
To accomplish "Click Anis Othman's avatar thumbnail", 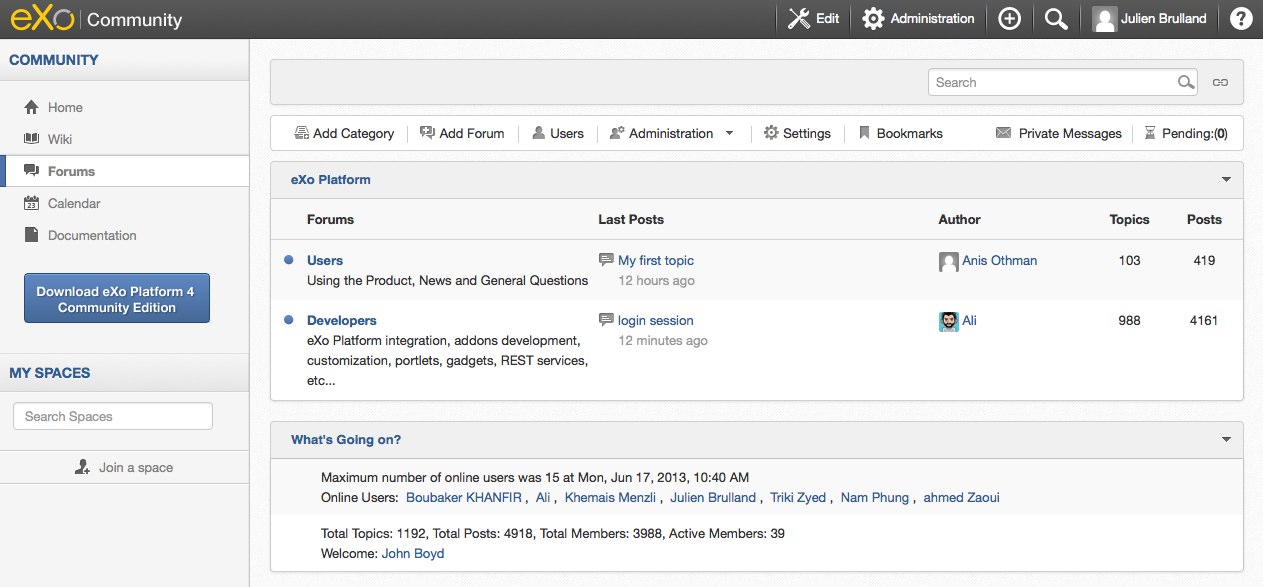I will point(949,262).
